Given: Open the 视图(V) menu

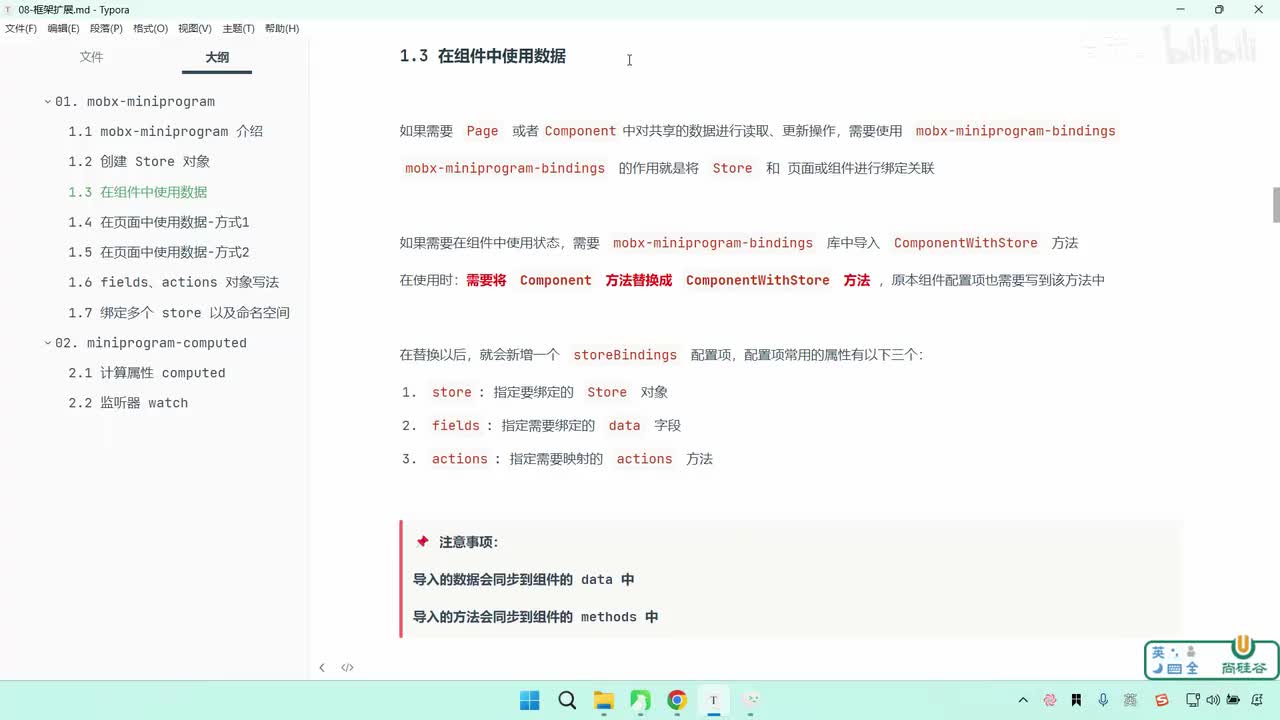Looking at the screenshot, I should [x=194, y=28].
